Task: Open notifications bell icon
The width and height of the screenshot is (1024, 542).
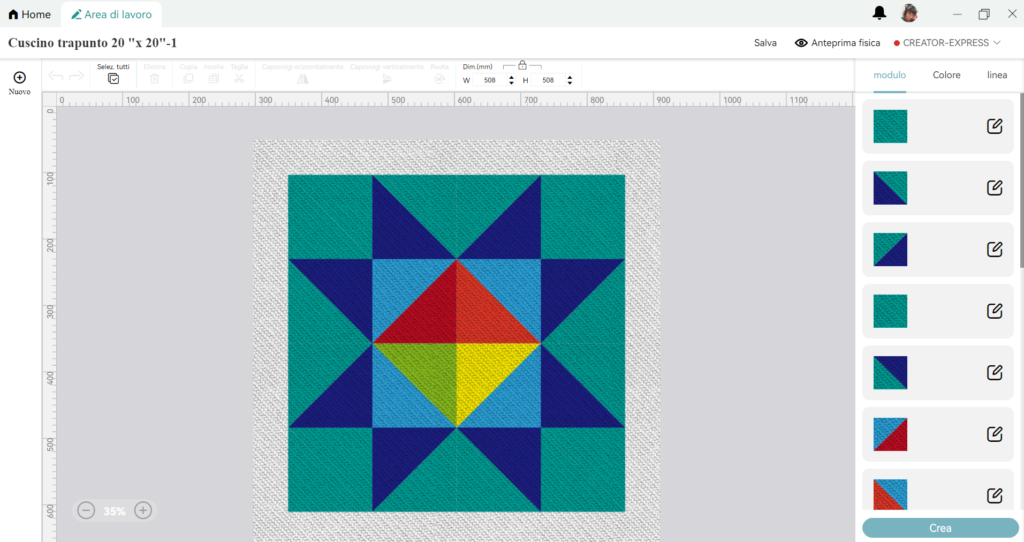Action: point(879,13)
